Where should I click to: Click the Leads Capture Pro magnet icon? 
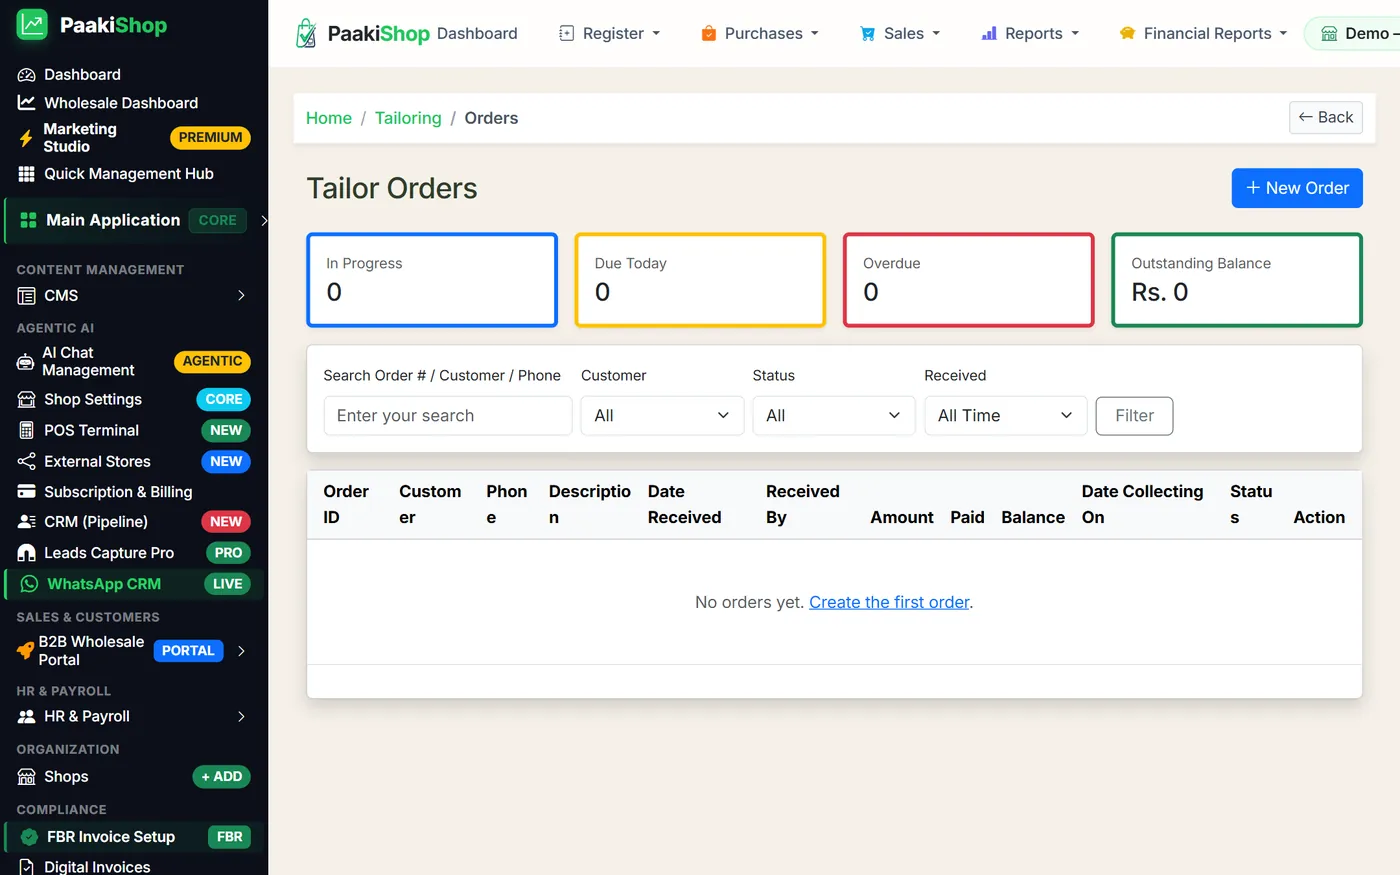tap(26, 553)
